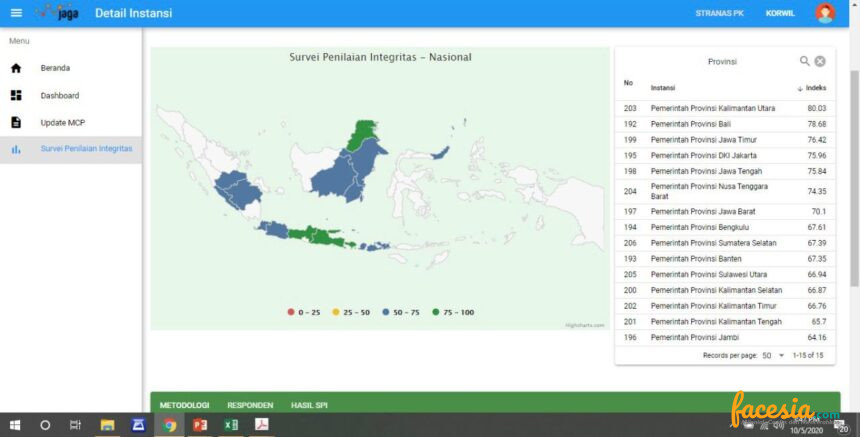Open the hamburger menu icon
The width and height of the screenshot is (860, 437).
tap(16, 13)
